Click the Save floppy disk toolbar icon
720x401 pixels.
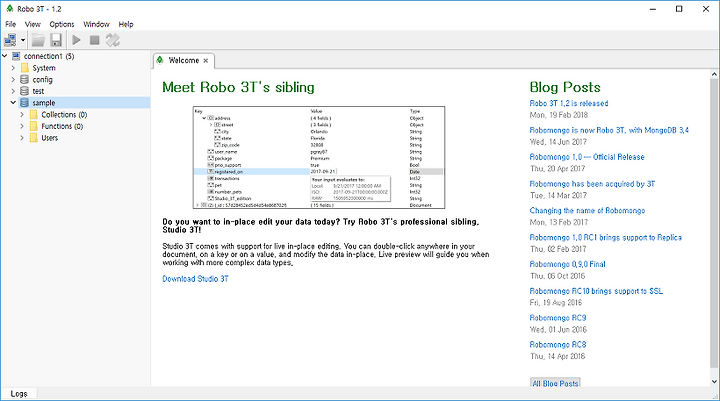56,40
